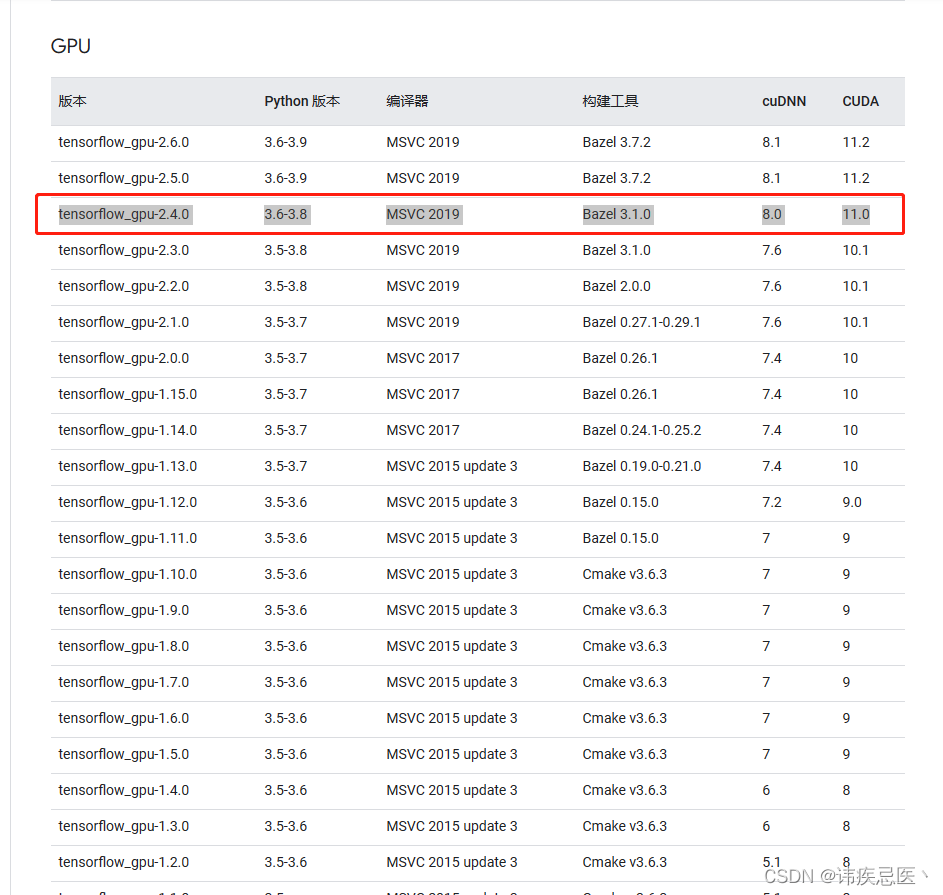Select tensorflow_gpu-1.12.0 version cell
943x895 pixels.
click(x=127, y=502)
